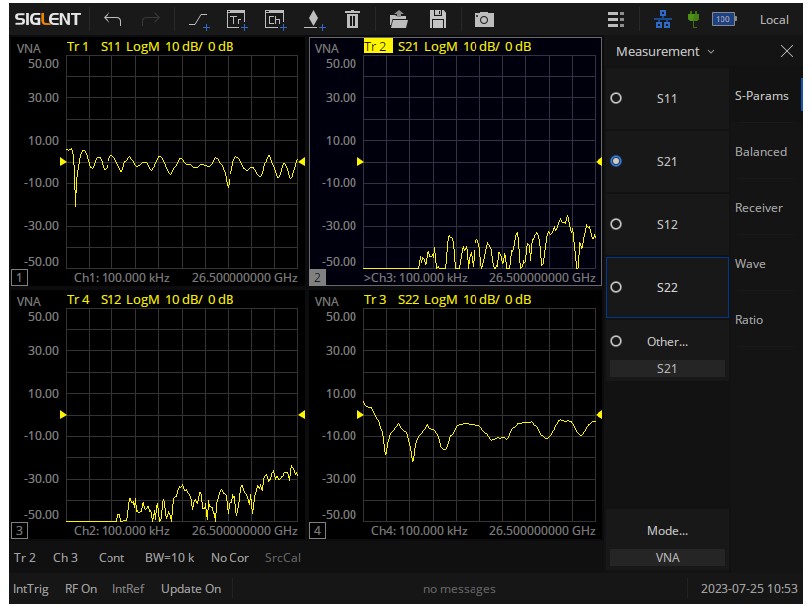Viewport: 812px width, 607px height.
Task: Open file using the folder icon
Action: pos(399,19)
